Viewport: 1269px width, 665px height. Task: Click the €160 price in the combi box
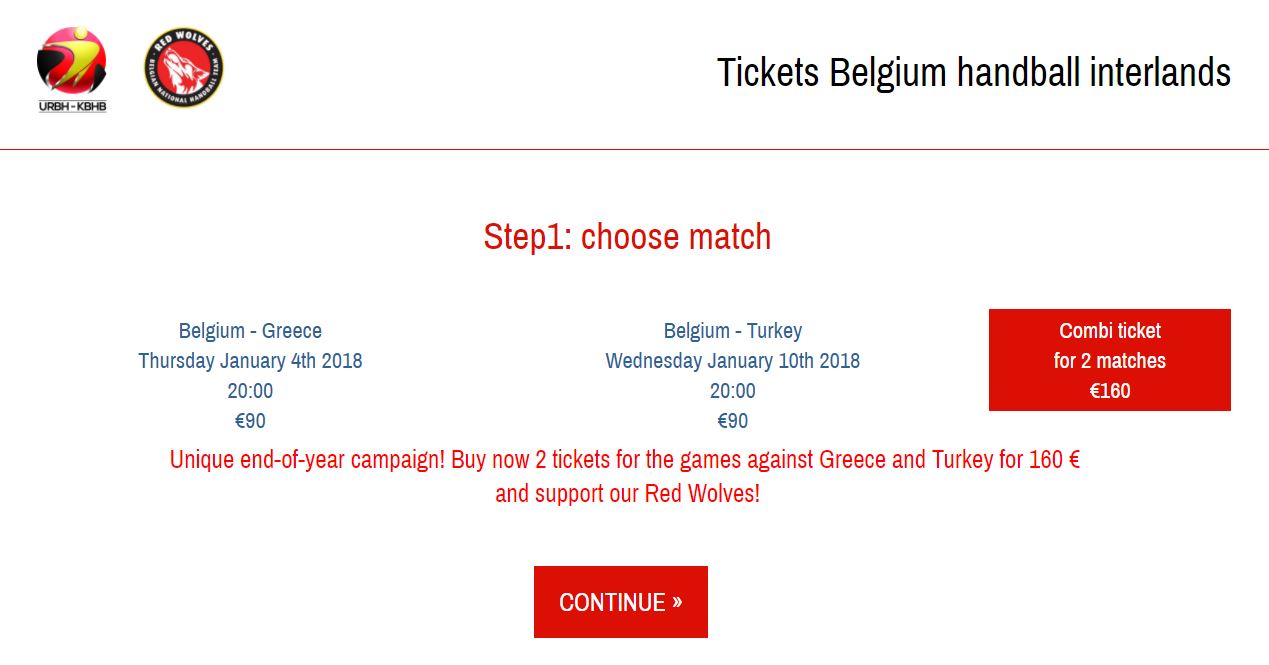point(1110,390)
